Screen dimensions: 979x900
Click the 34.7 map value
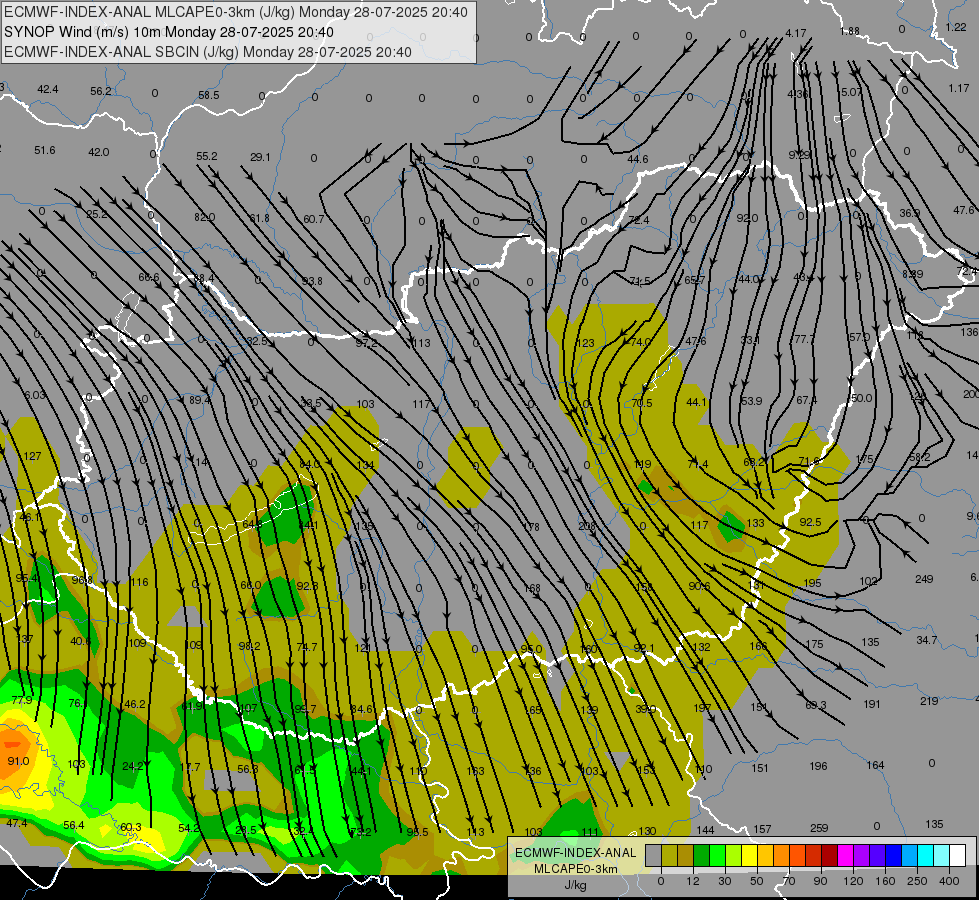[927, 640]
